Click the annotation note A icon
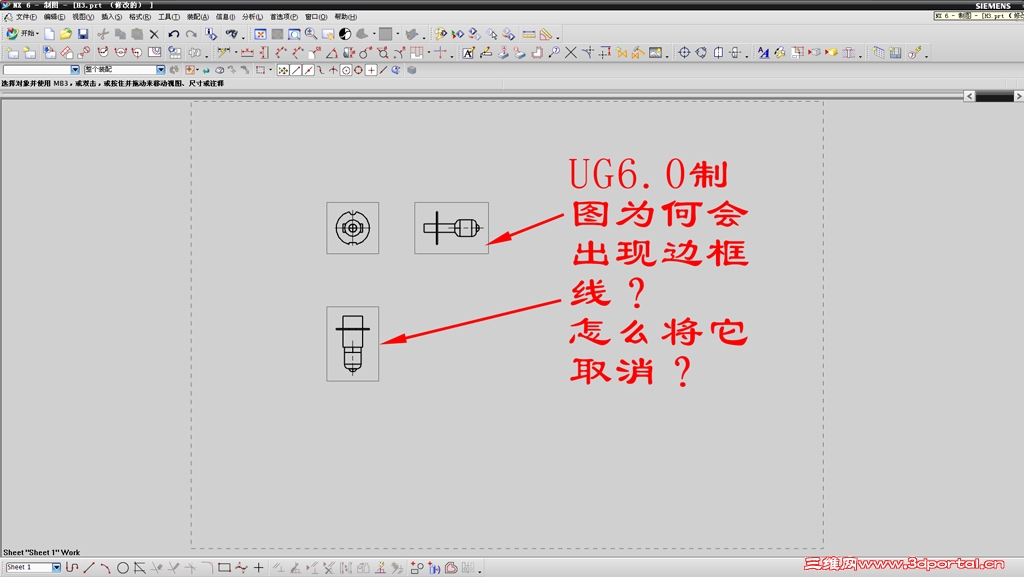This screenshot has width=1024, height=577. point(468,53)
